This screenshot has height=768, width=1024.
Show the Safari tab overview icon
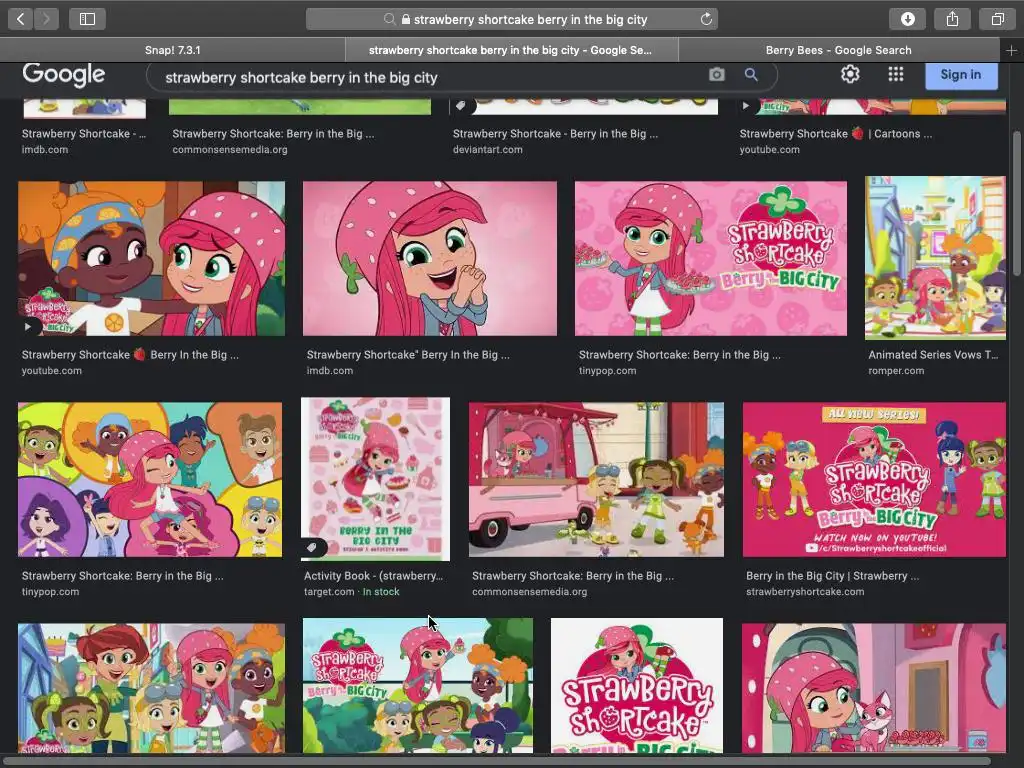(997, 19)
